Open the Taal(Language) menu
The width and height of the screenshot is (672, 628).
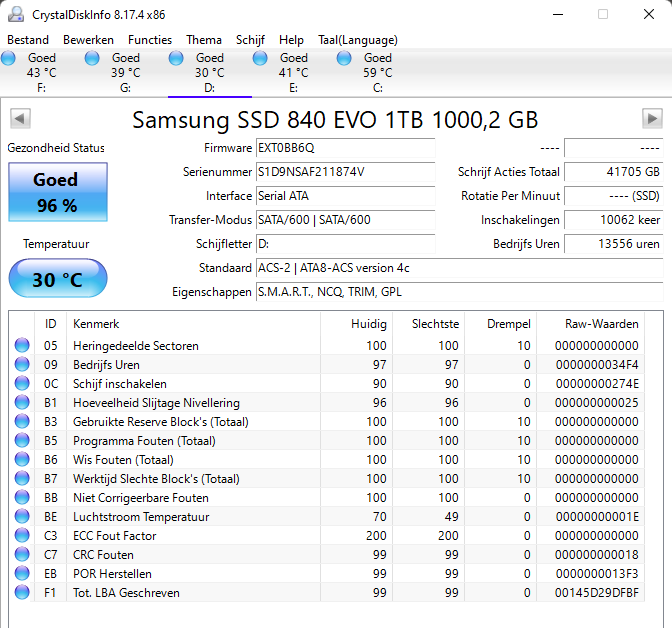click(358, 40)
